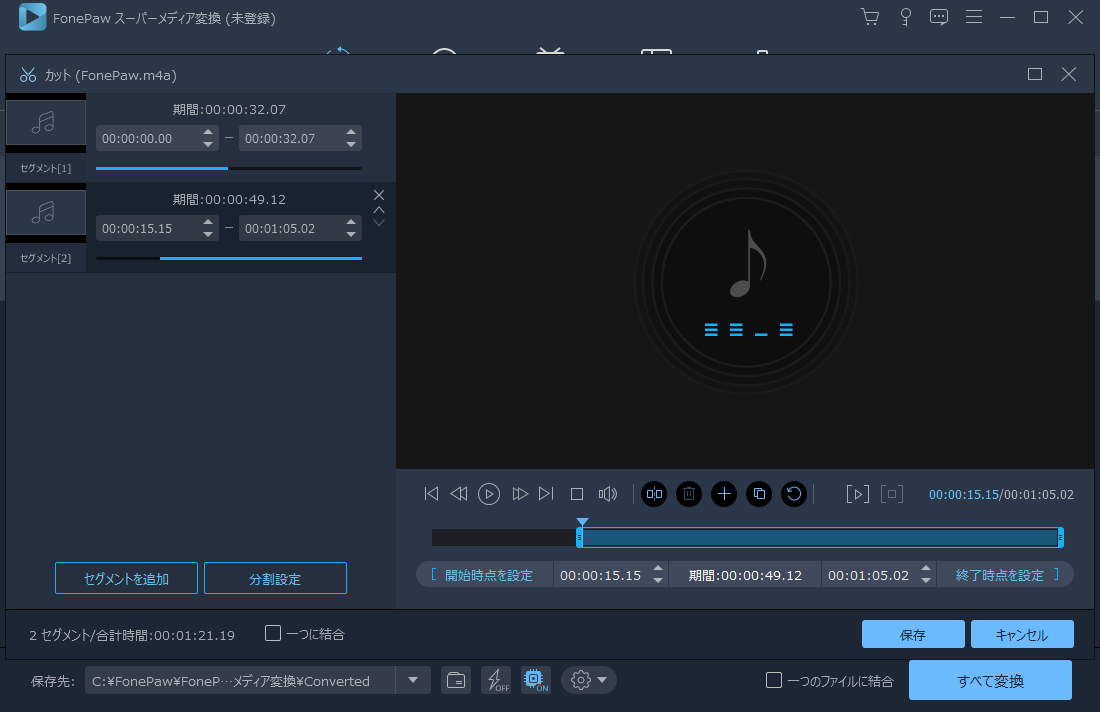1100x712 pixels.
Task: Open the shopping cart purchase icon
Action: click(x=870, y=17)
